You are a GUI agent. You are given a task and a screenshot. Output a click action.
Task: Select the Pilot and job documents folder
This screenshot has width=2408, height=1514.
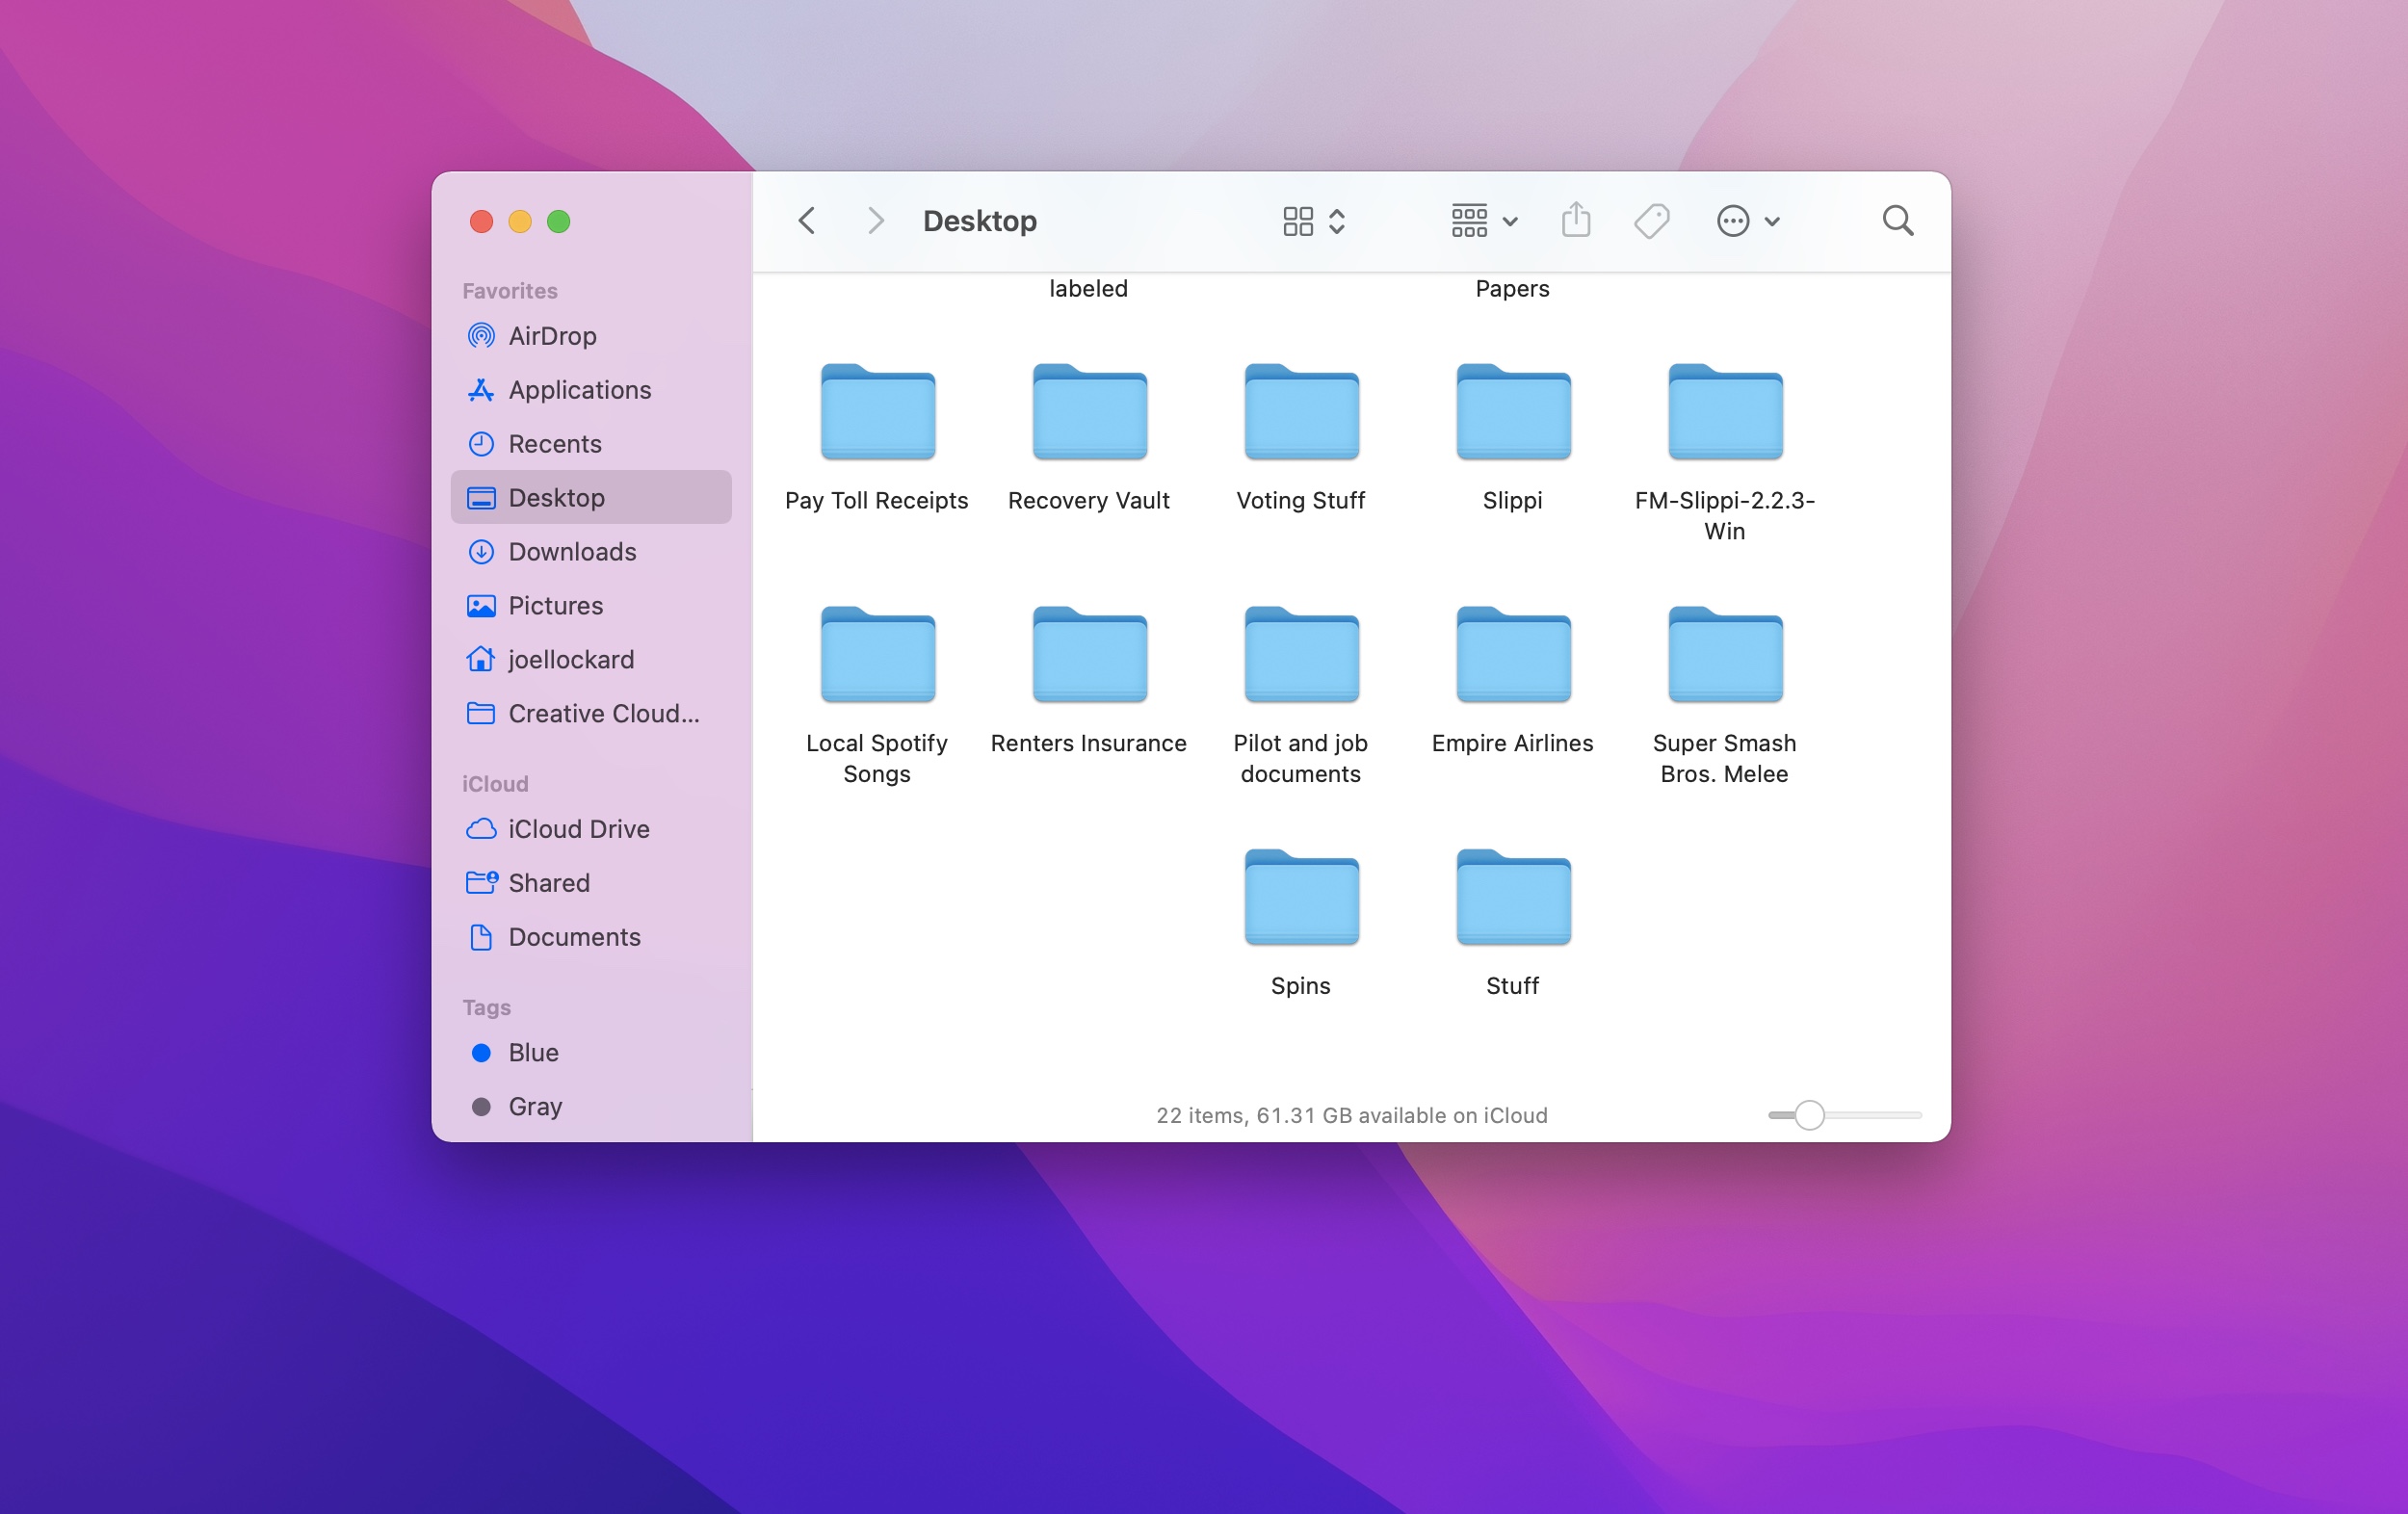tap(1301, 655)
